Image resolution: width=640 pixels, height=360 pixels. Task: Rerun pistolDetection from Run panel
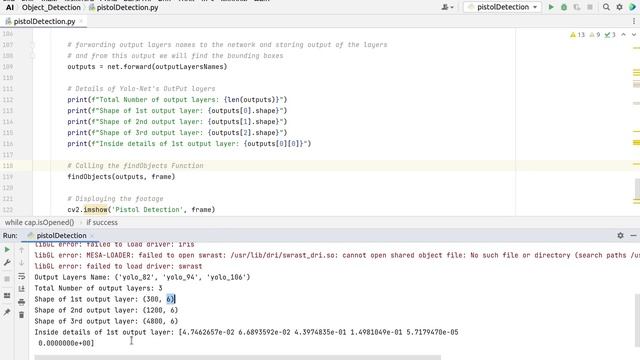click(x=7, y=249)
